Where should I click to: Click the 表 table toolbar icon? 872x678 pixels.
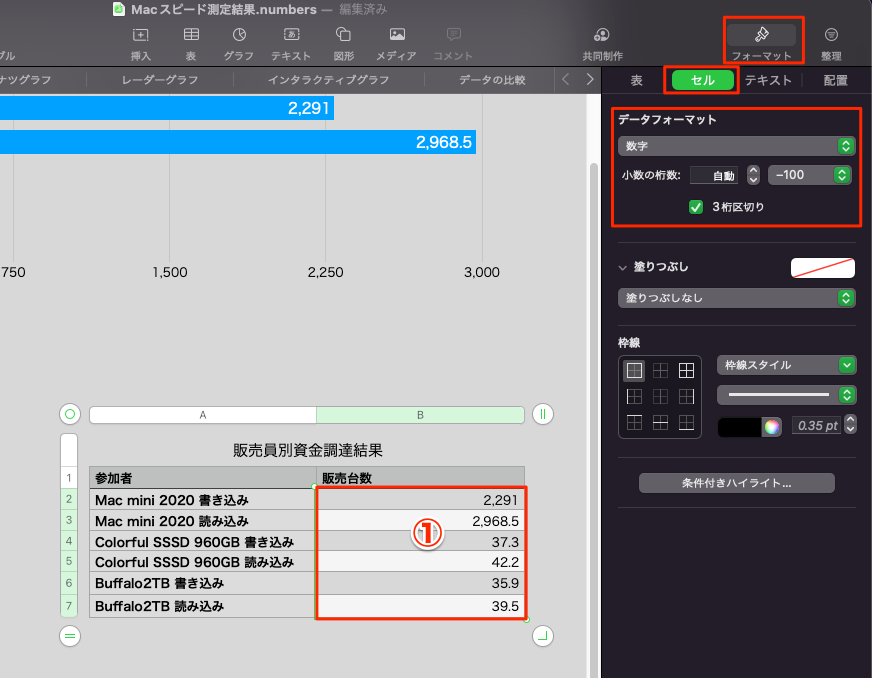[191, 35]
